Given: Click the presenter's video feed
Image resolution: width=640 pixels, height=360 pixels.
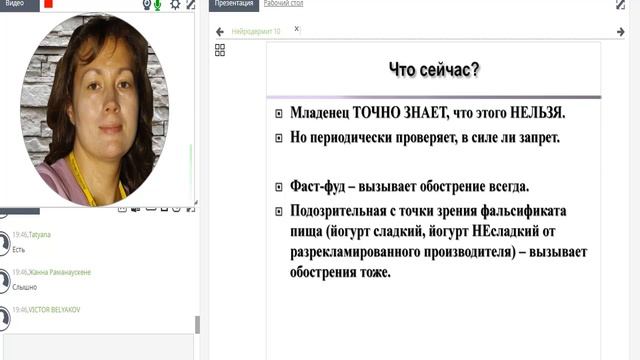Looking at the screenshot, I should point(95,109).
